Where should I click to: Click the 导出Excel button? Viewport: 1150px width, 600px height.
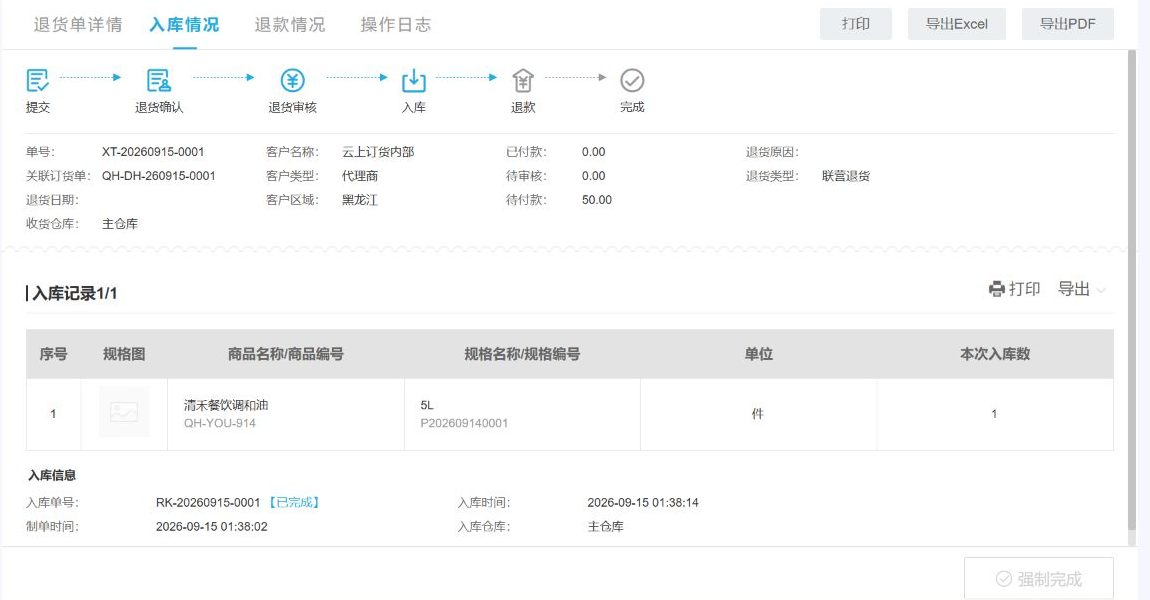click(x=957, y=24)
